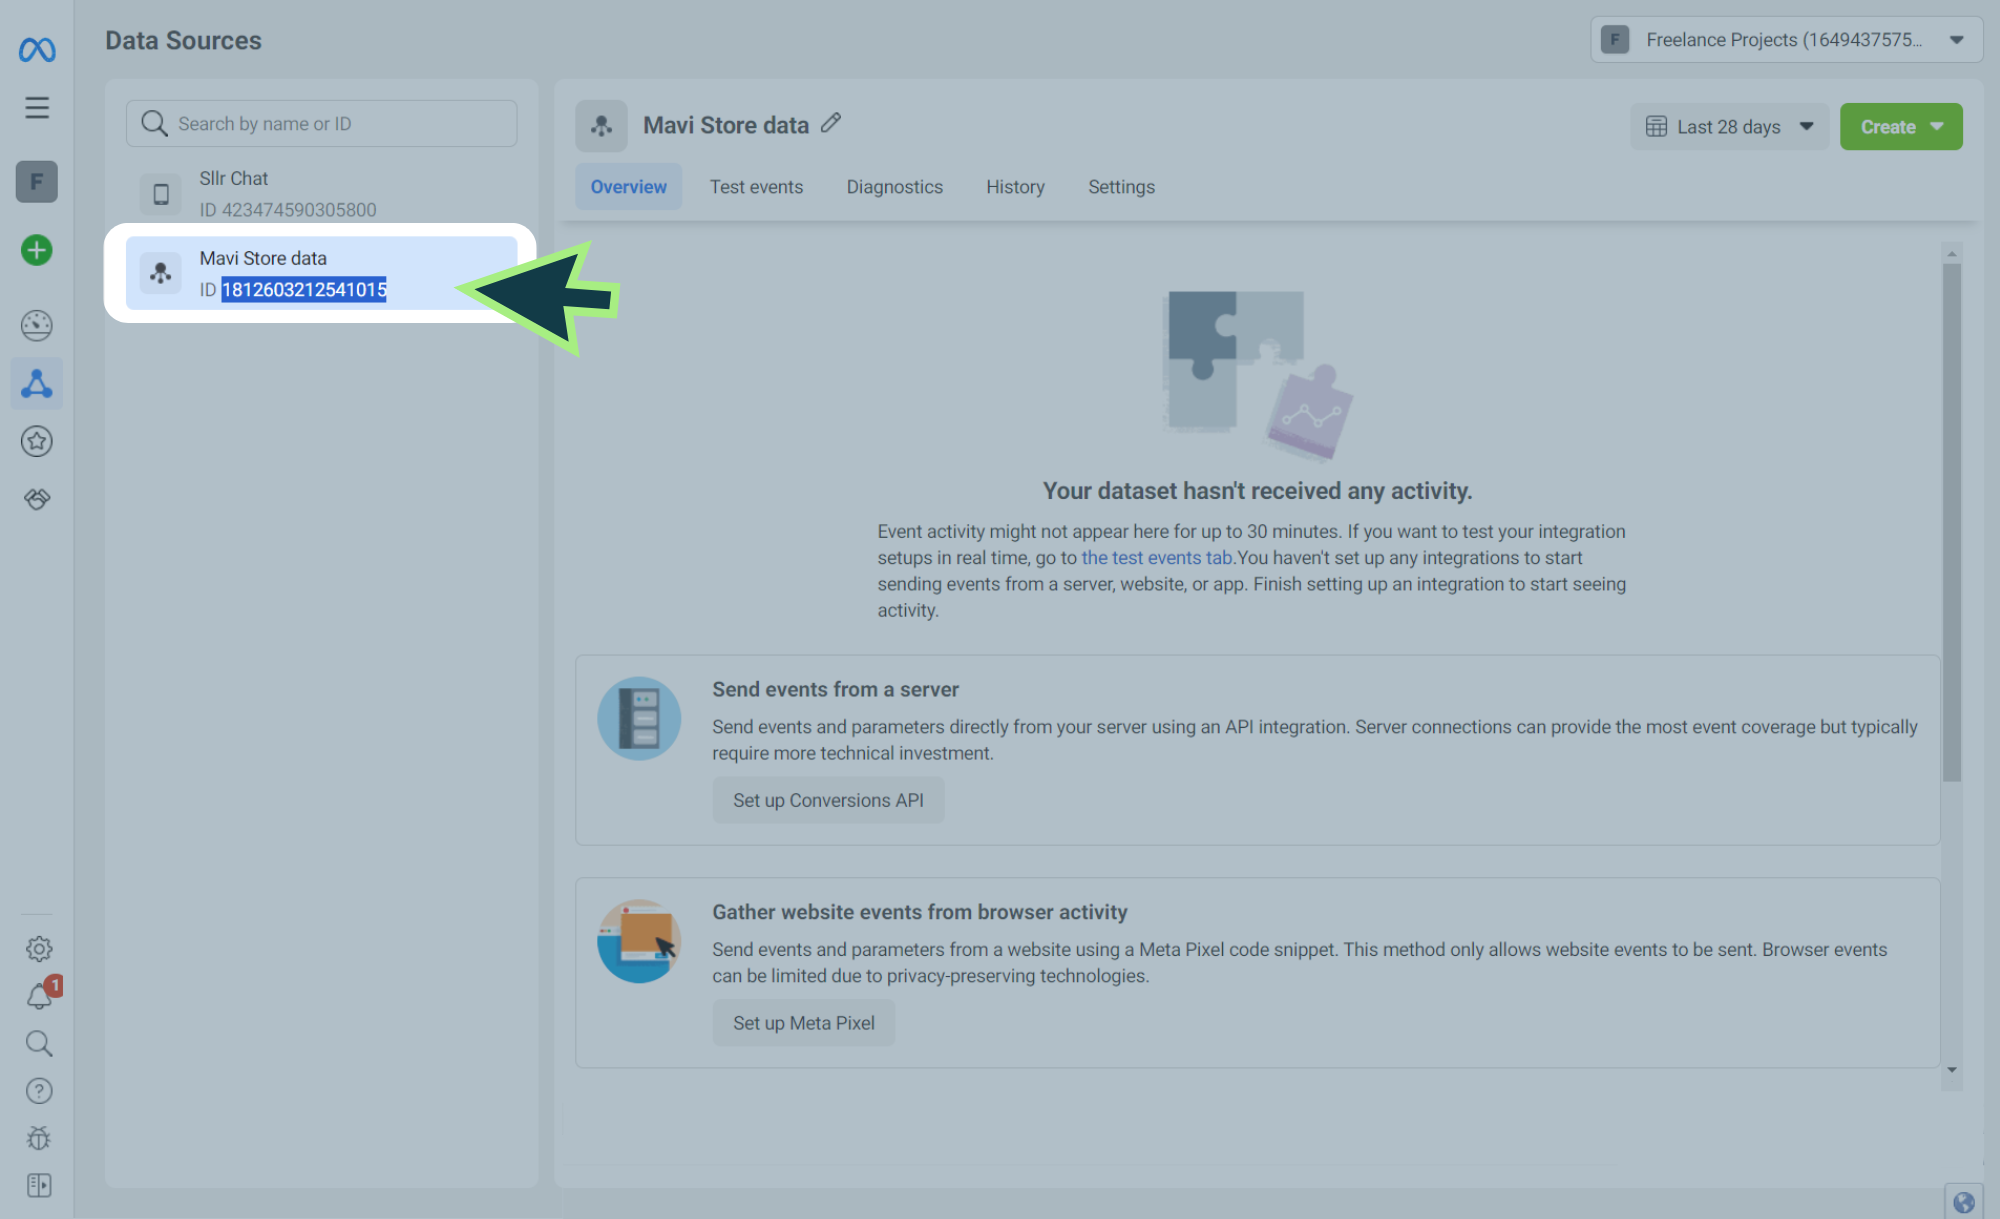Open the hamburger menu in sidebar

pyautogui.click(x=37, y=108)
